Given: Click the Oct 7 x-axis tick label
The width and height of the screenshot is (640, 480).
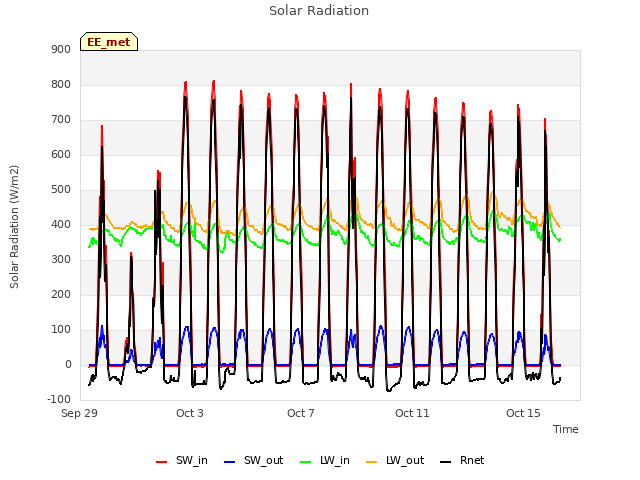Looking at the screenshot, I should [x=301, y=413].
